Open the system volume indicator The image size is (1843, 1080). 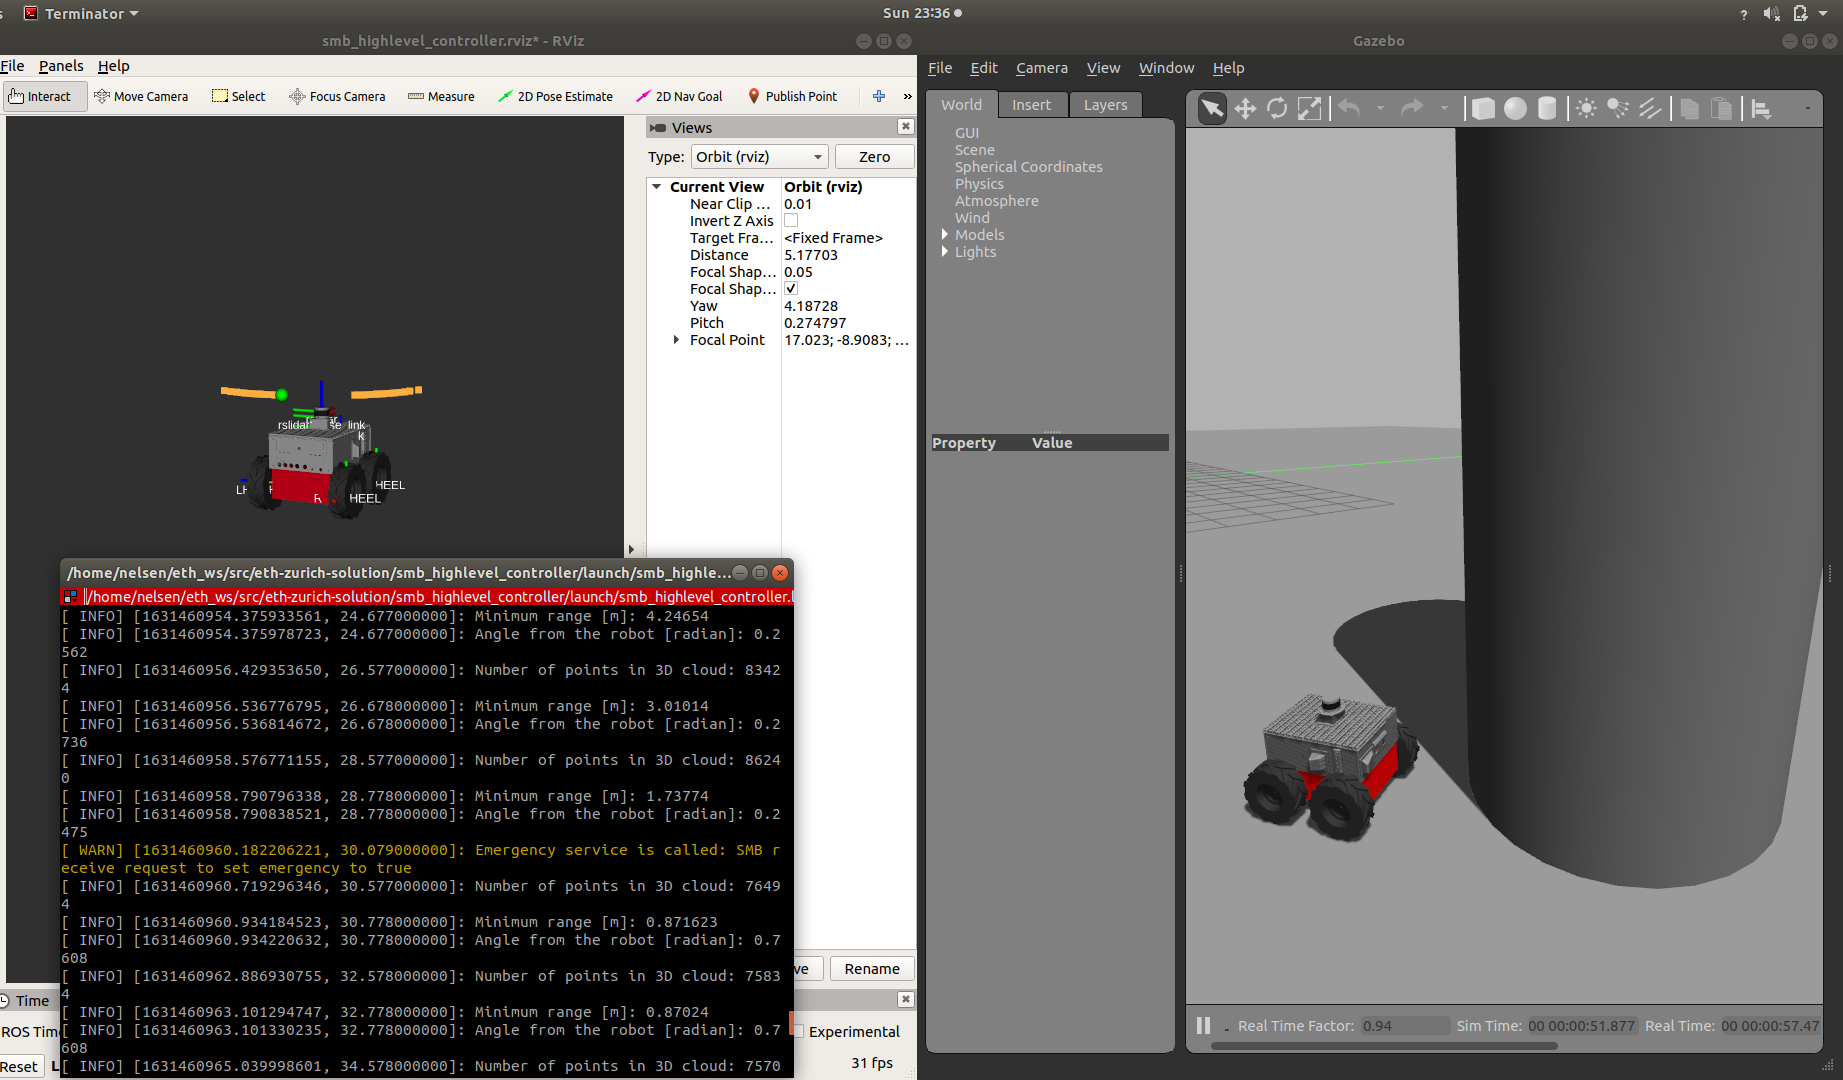(x=1771, y=13)
